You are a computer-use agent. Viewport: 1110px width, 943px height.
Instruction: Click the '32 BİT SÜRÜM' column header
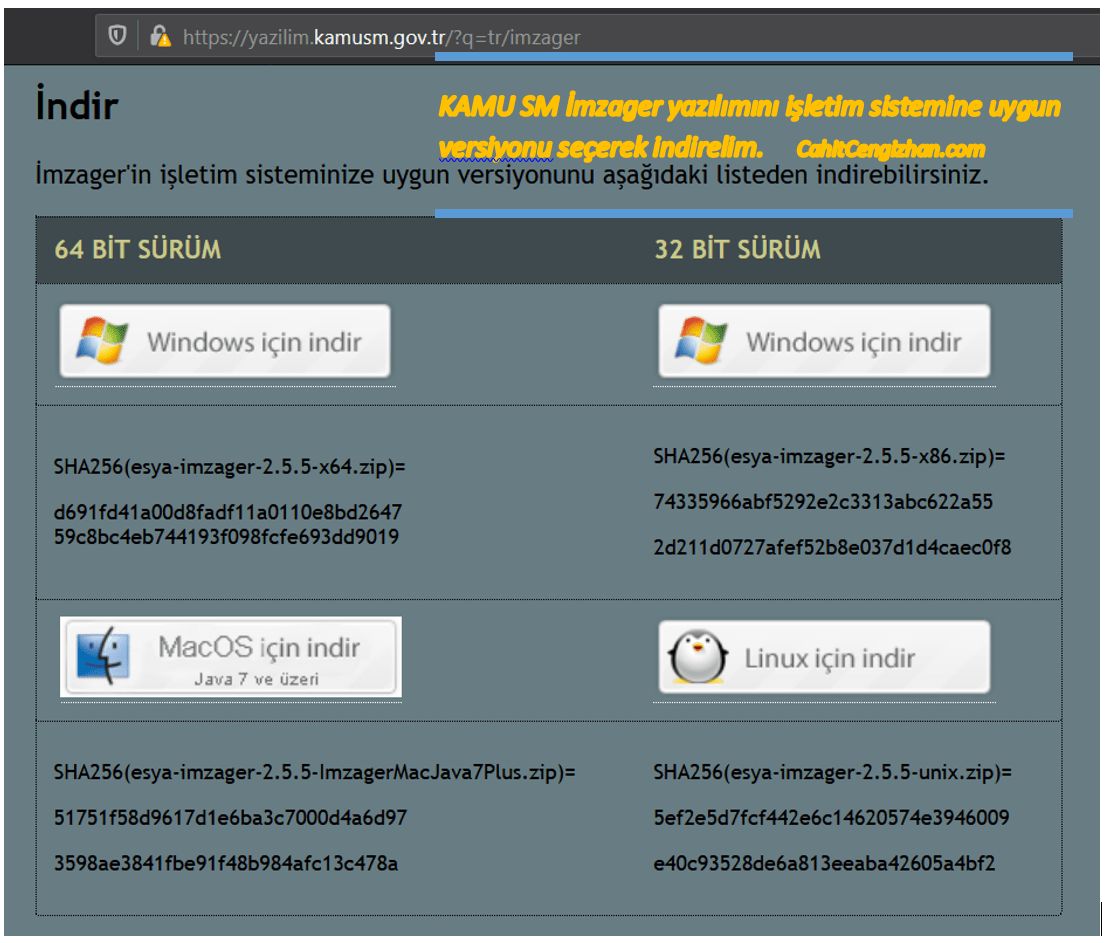click(737, 250)
